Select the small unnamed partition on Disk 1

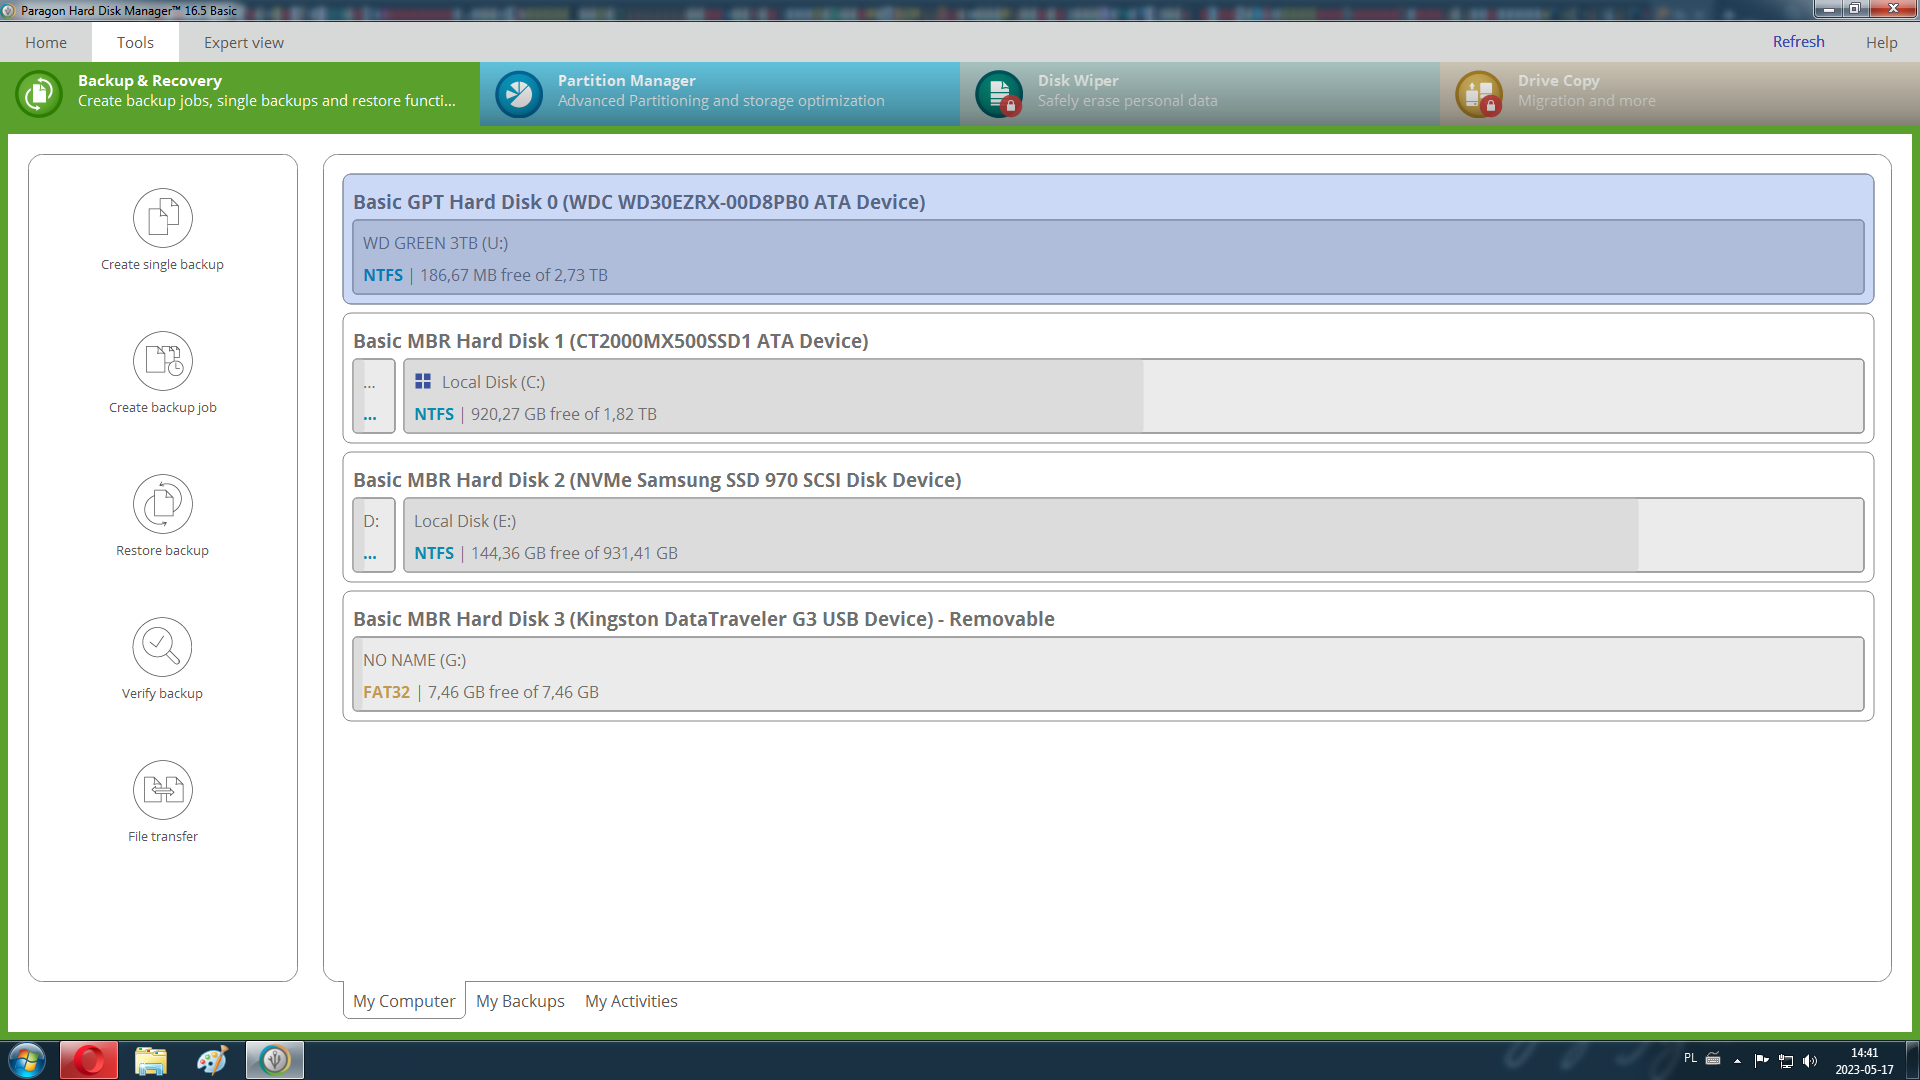374,396
